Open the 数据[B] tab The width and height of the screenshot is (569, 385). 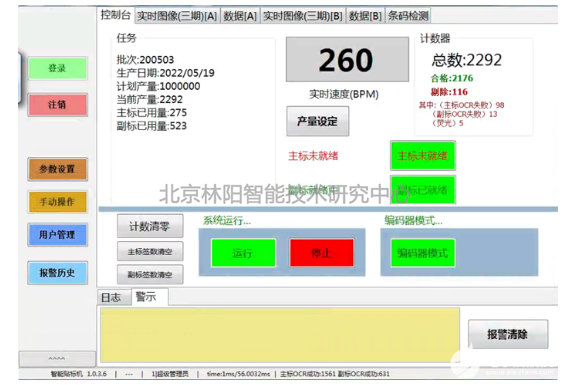pyautogui.click(x=365, y=16)
